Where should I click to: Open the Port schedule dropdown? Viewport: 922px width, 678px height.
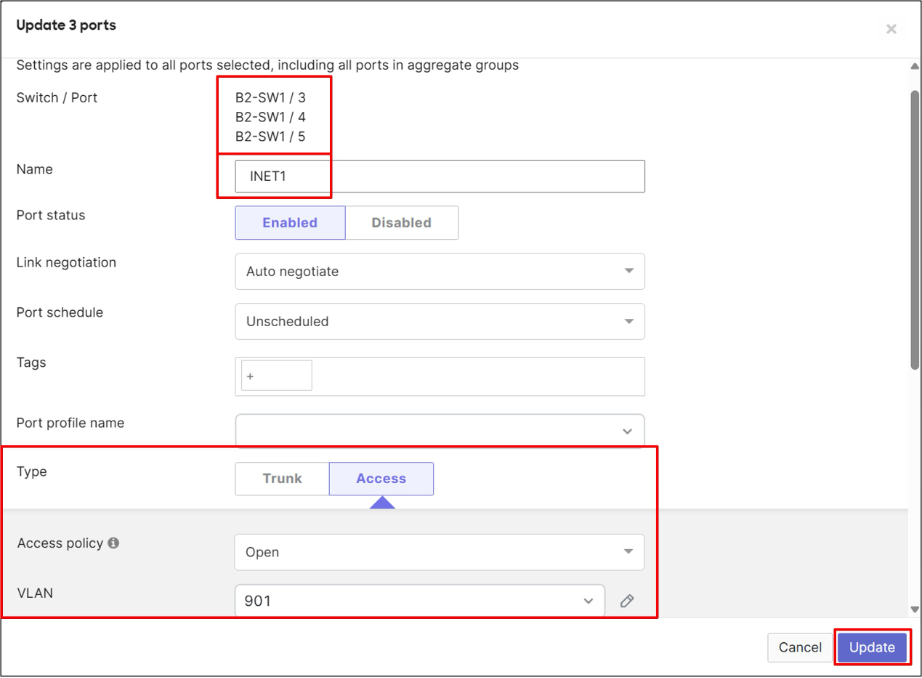tap(440, 321)
